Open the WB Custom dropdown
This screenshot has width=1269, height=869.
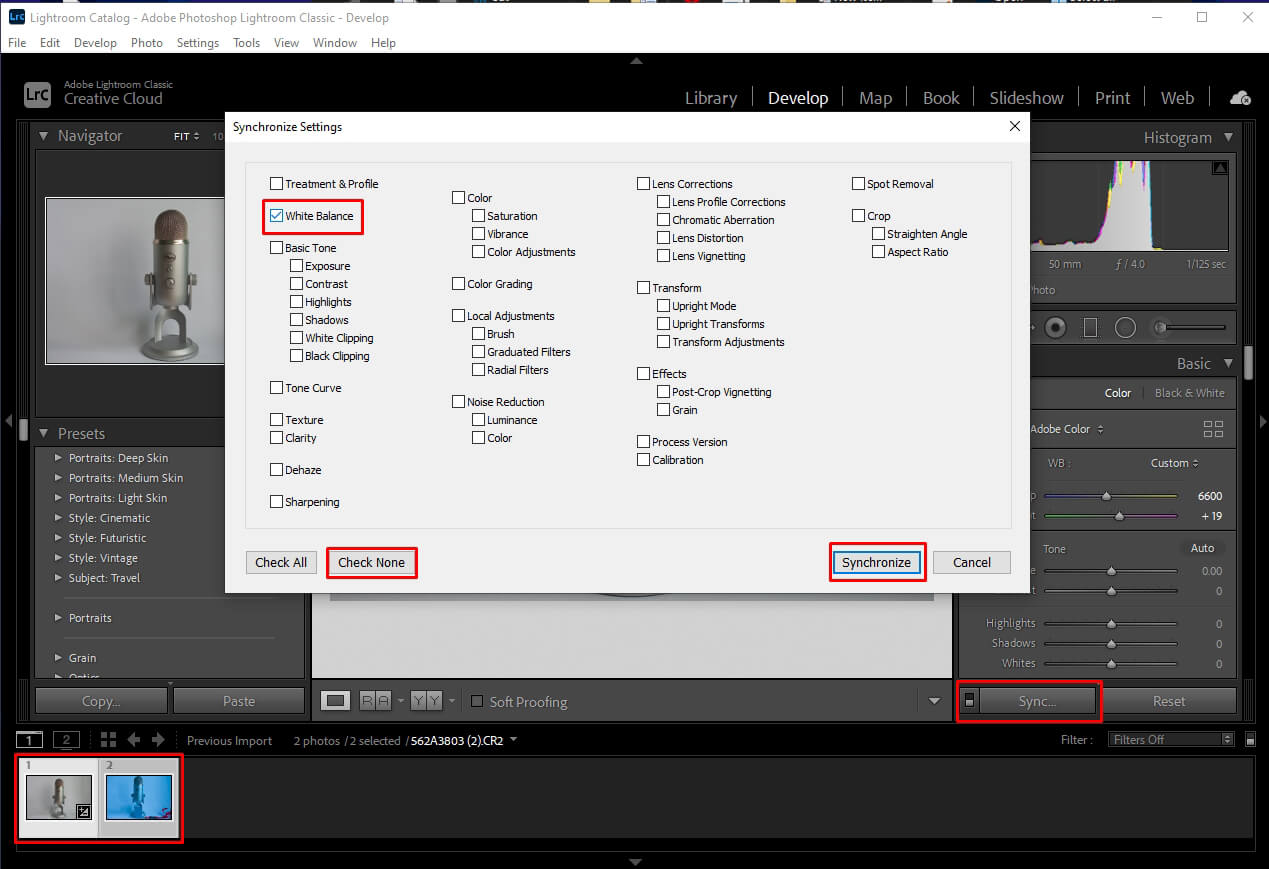[1174, 463]
